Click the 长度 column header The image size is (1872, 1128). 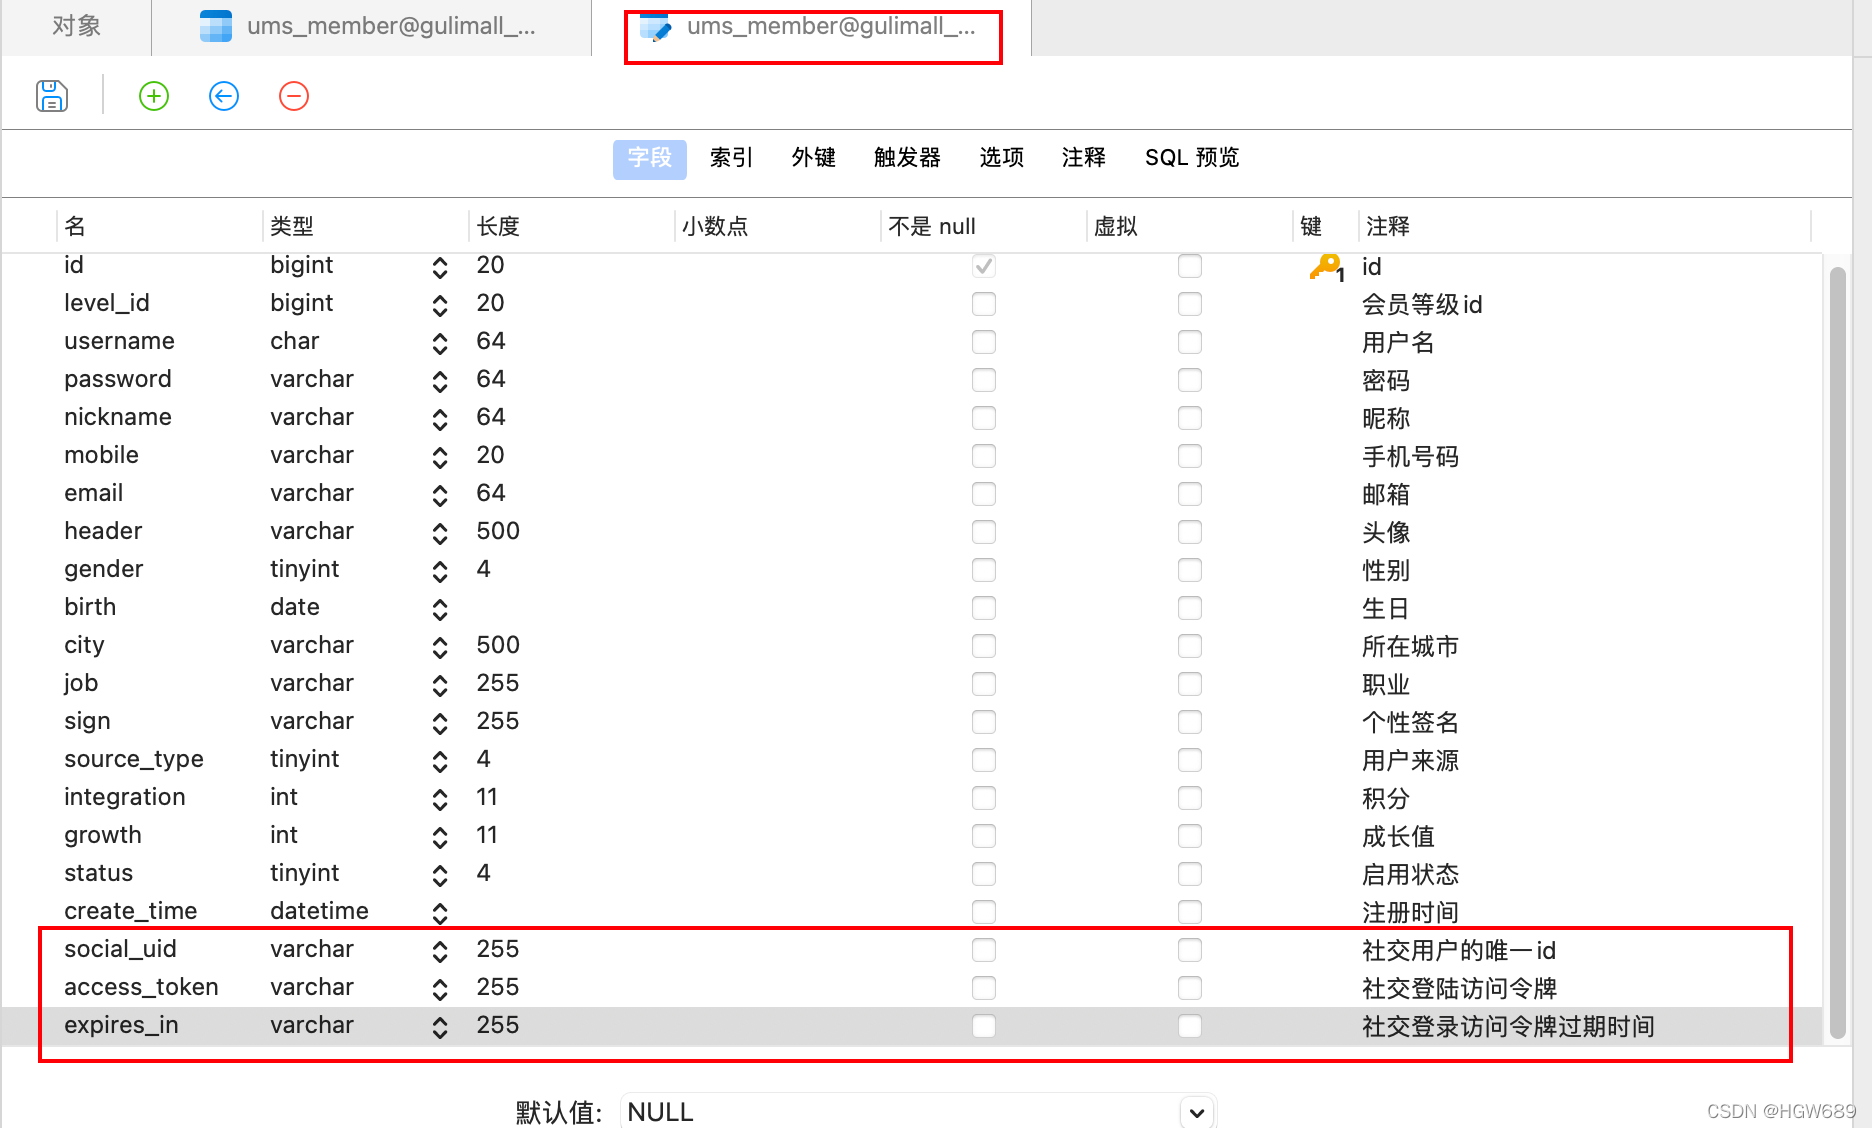click(x=571, y=226)
